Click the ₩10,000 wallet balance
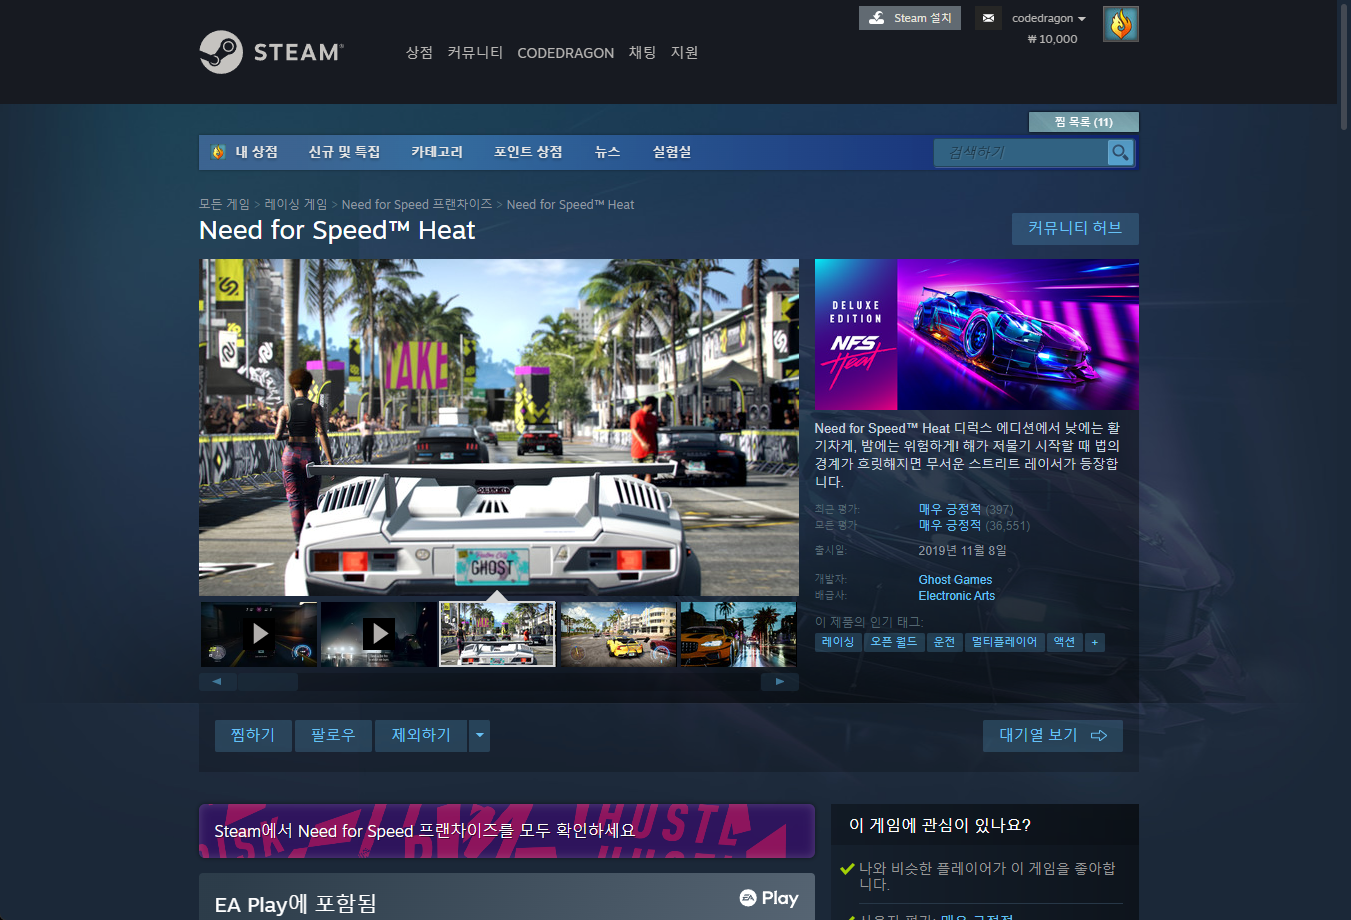The width and height of the screenshot is (1351, 920). (1052, 39)
